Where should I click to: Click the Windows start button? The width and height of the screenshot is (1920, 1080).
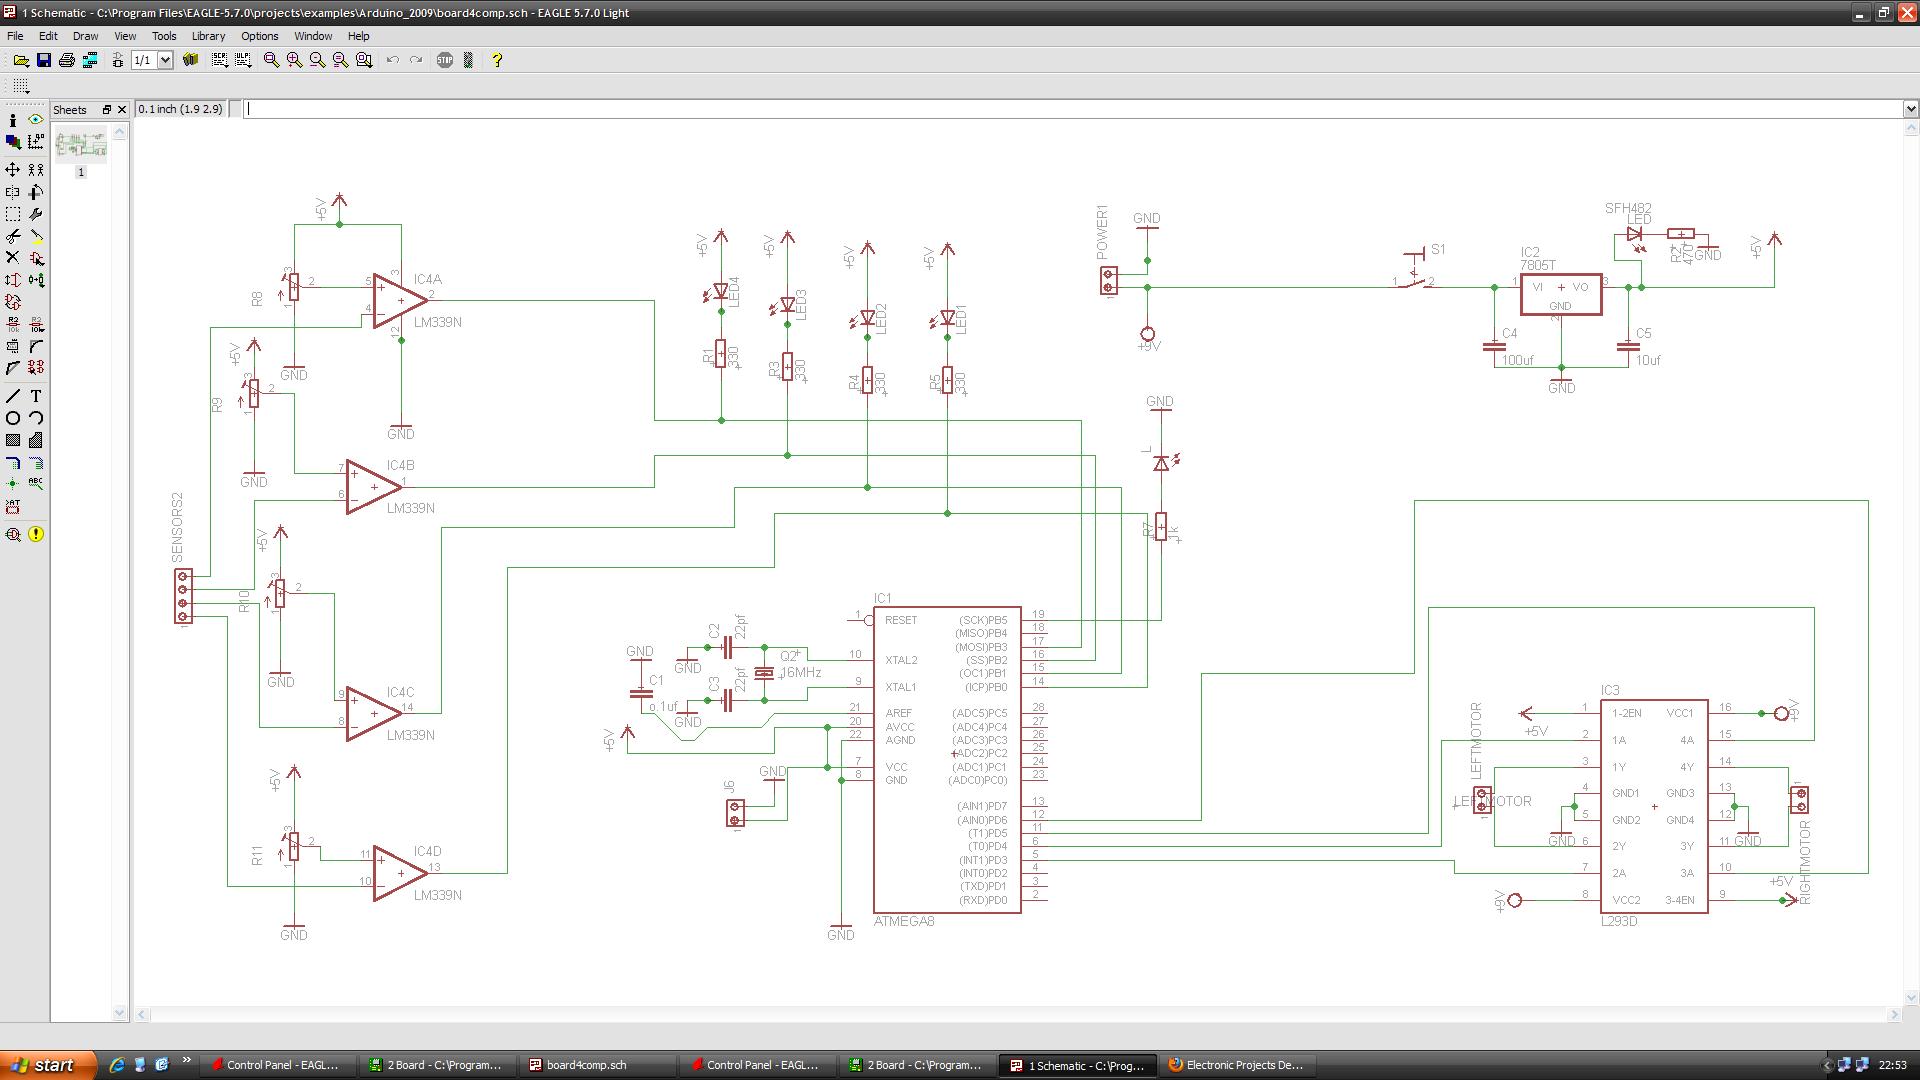pyautogui.click(x=48, y=1065)
